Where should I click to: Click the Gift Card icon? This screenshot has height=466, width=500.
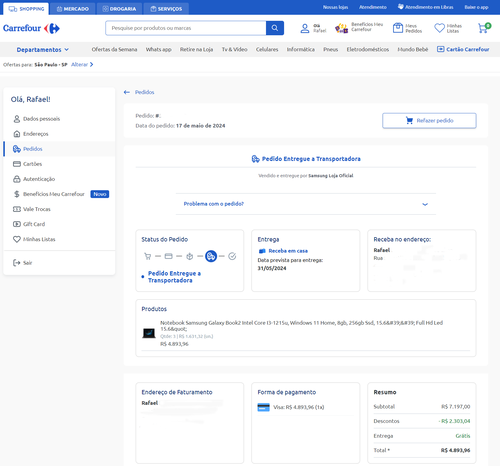pos(17,224)
